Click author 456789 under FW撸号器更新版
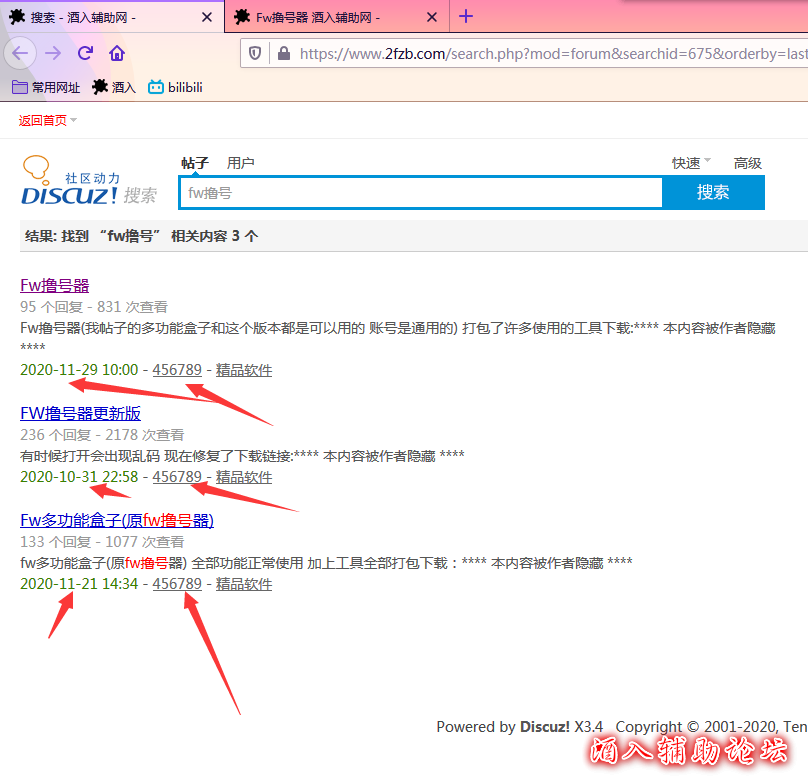 tap(177, 477)
